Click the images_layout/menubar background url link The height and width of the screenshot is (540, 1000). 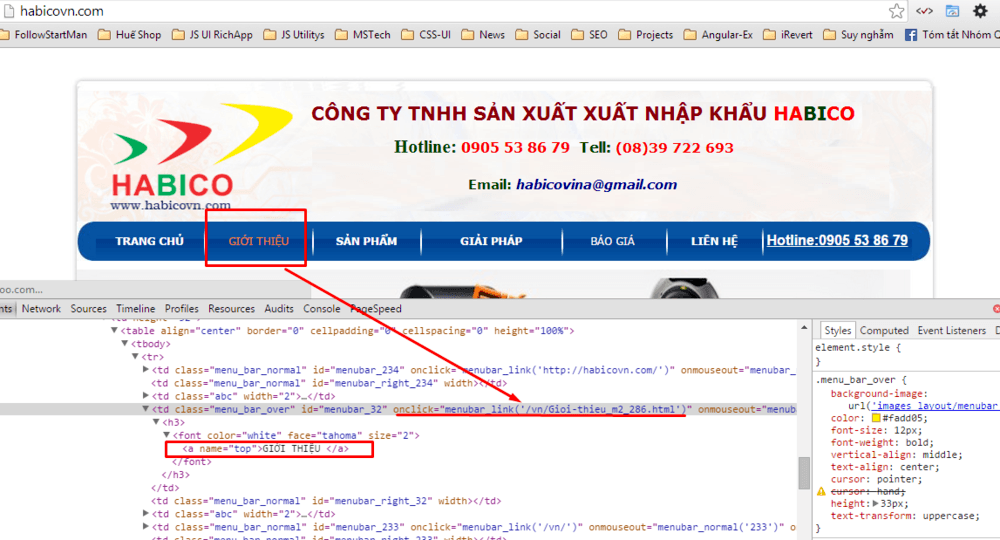pyautogui.click(x=934, y=405)
